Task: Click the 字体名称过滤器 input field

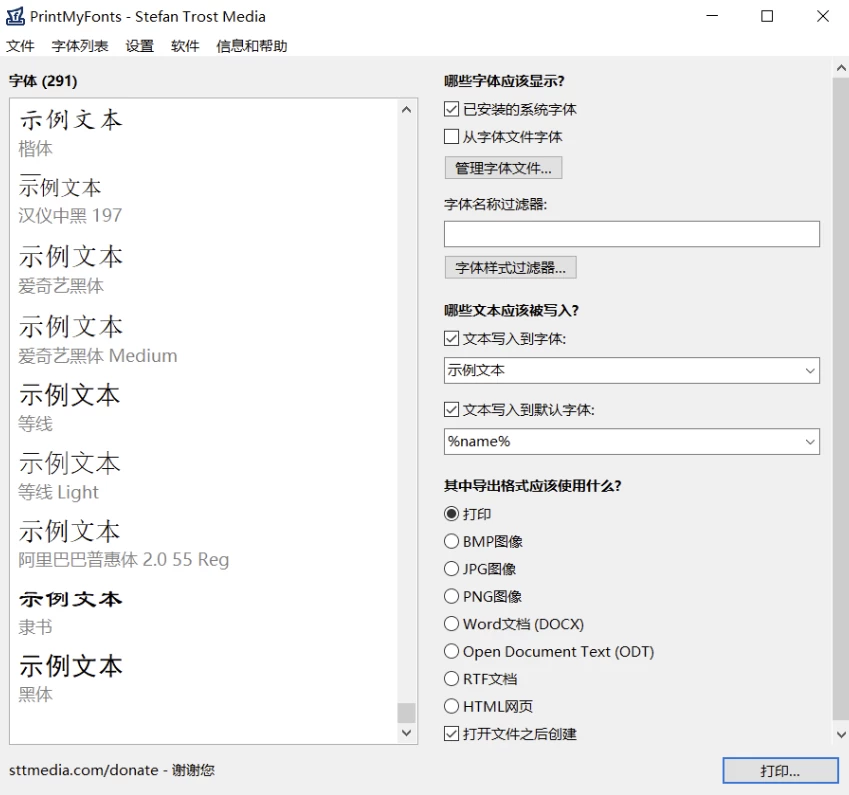Action: click(631, 234)
